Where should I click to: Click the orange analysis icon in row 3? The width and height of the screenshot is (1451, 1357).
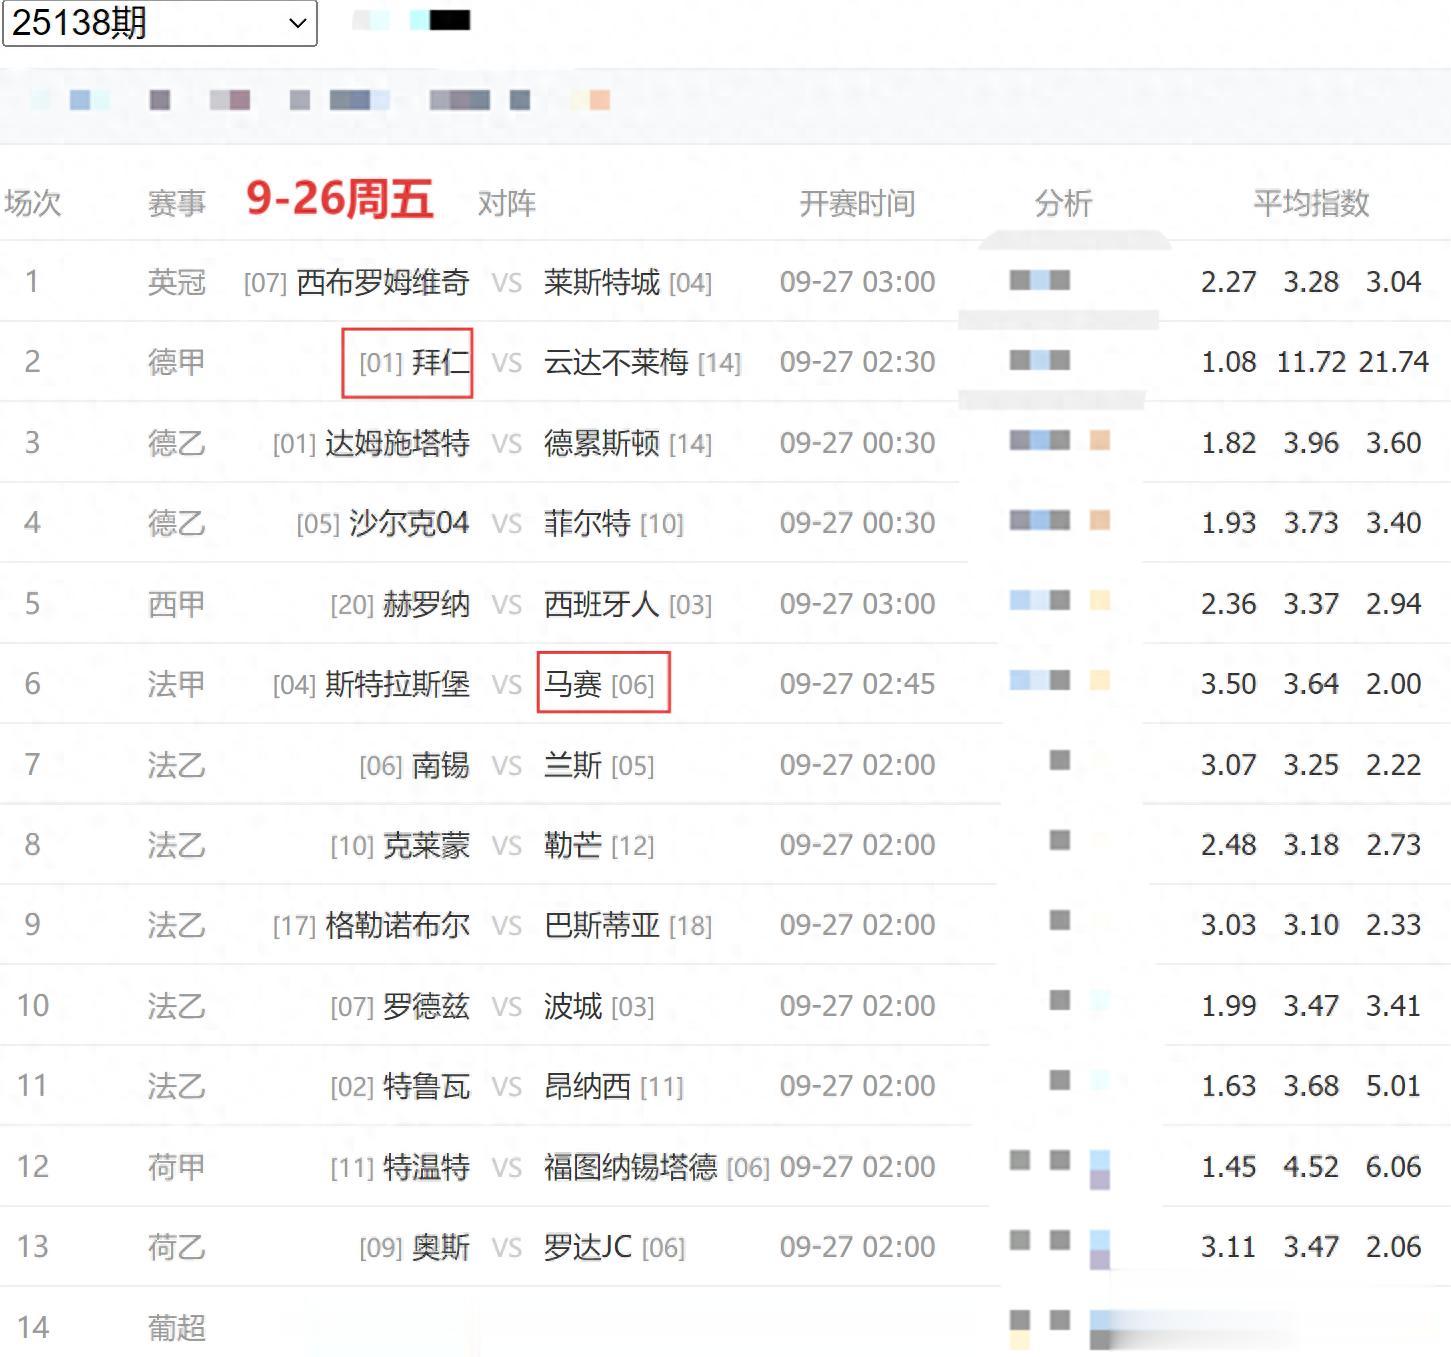point(1099,440)
